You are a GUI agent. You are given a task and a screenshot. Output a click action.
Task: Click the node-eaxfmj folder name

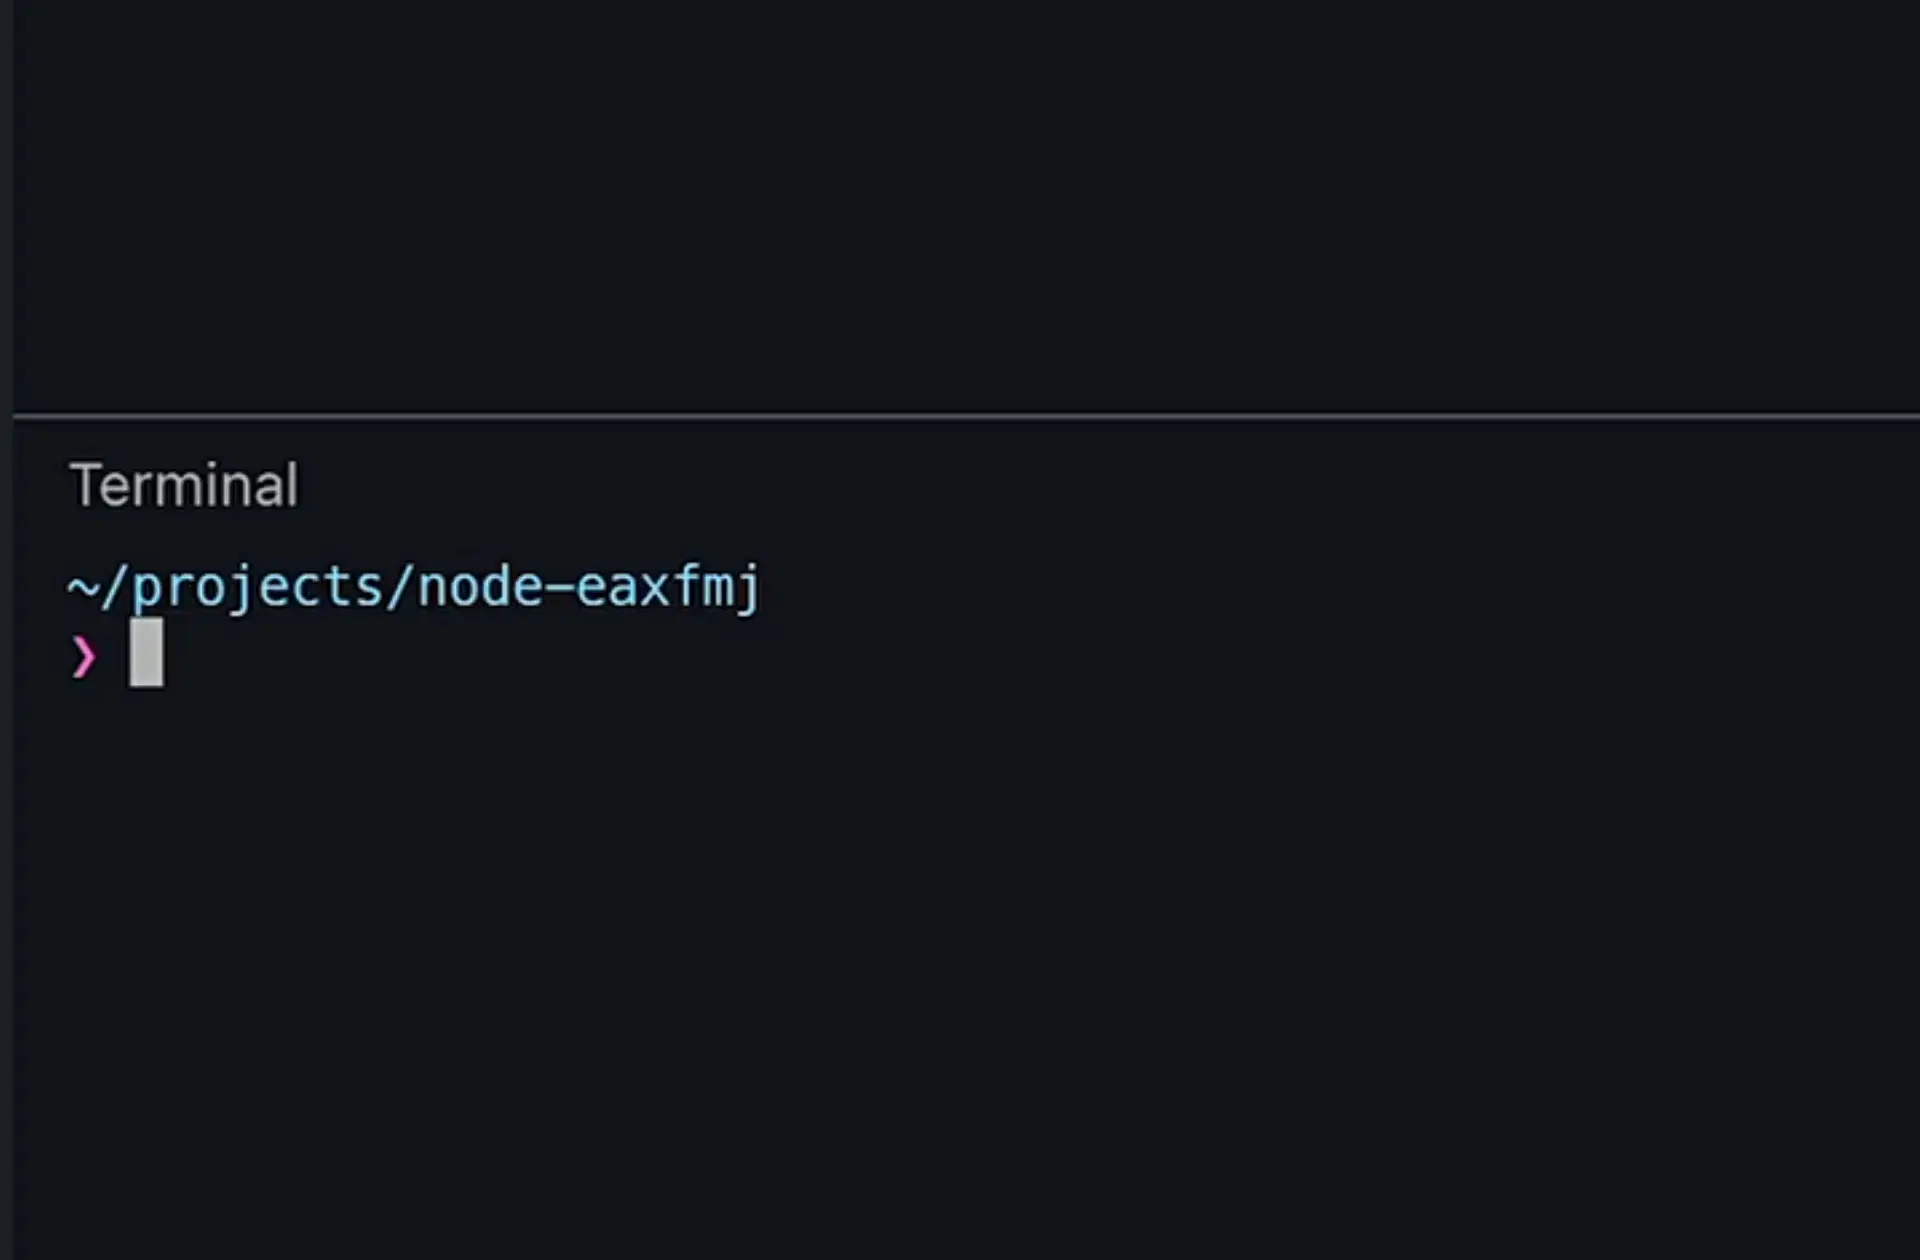pos(589,587)
